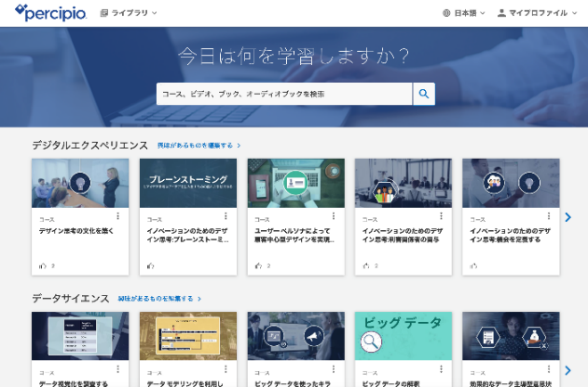The height and width of the screenshot is (387, 588).
Task: Like the ユーザーペルソナ course card
Action: point(258,266)
